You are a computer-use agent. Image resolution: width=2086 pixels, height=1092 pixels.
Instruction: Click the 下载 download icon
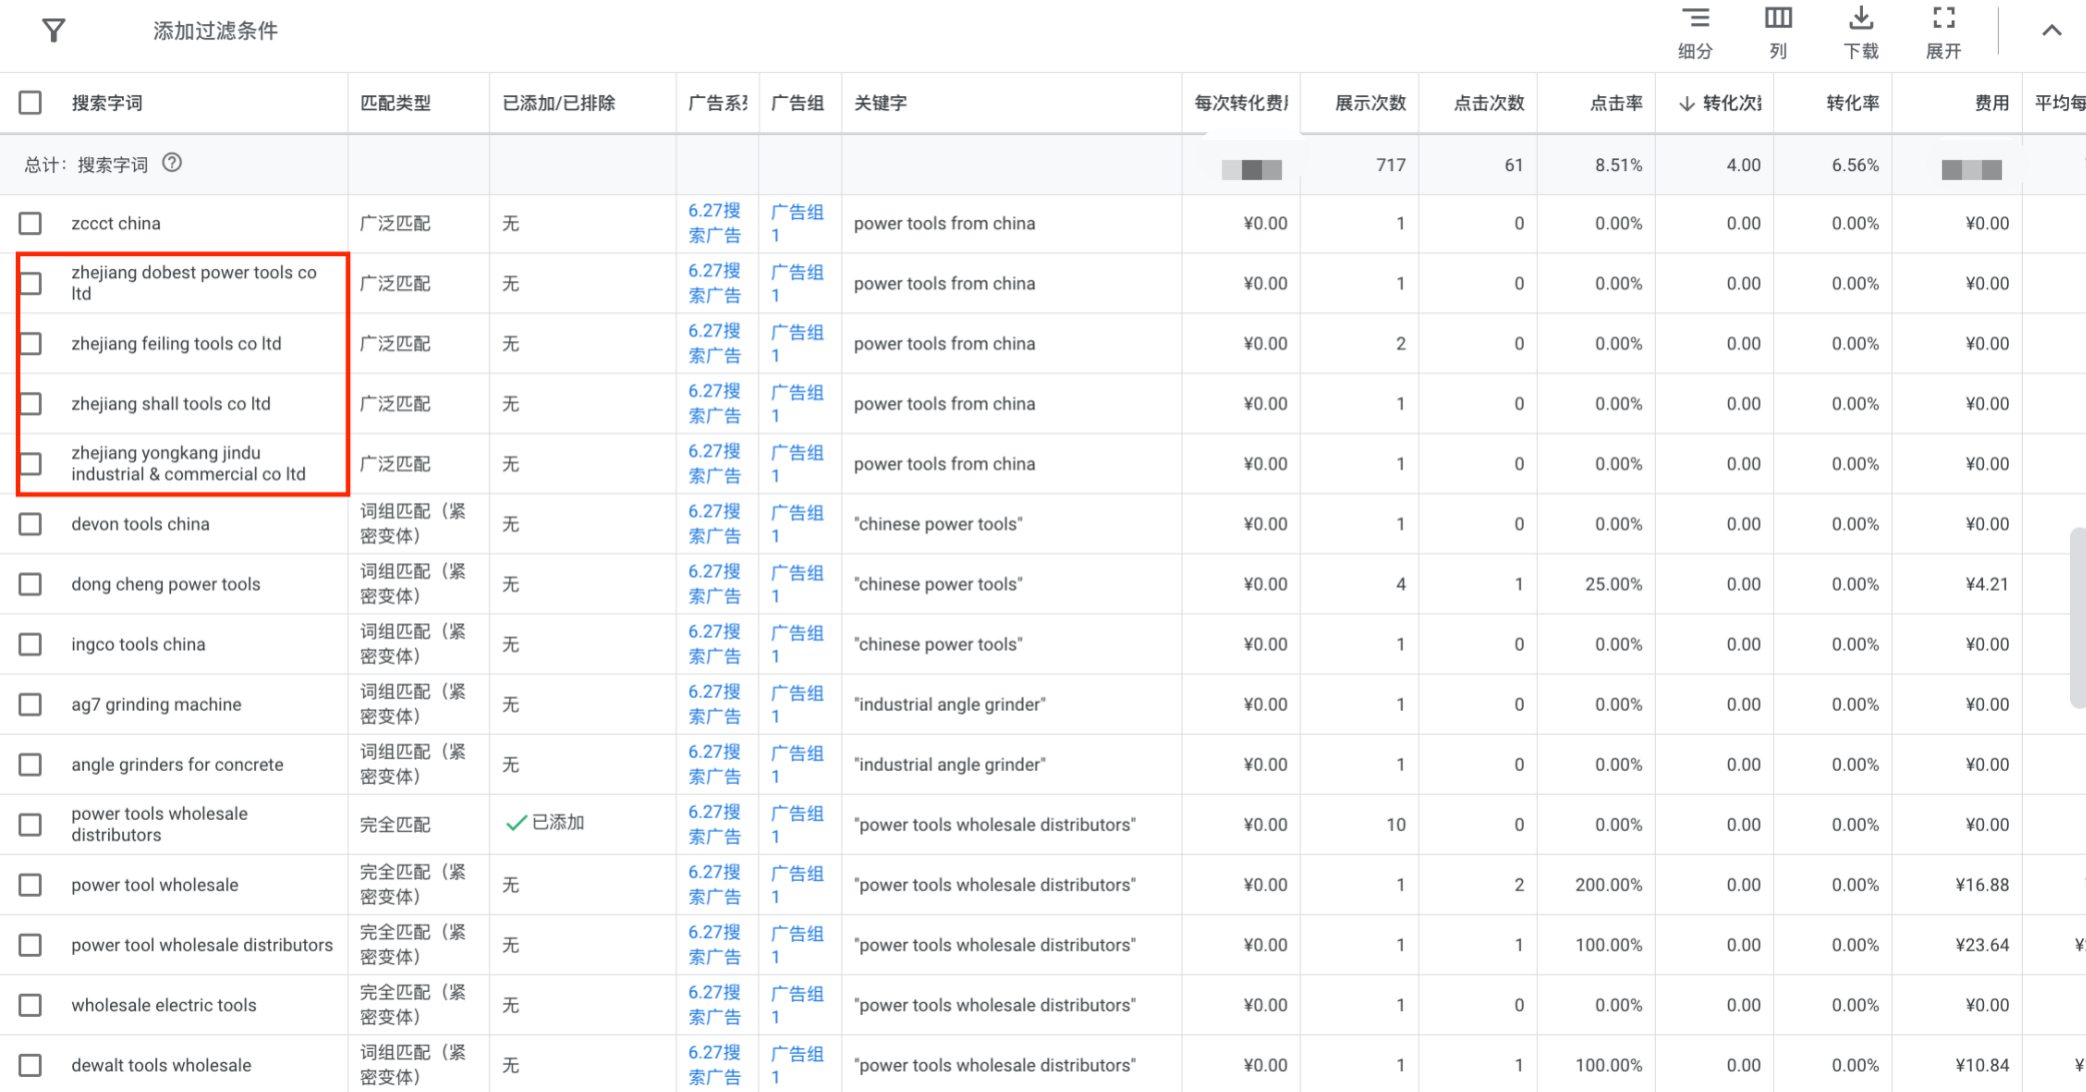coord(1861,33)
